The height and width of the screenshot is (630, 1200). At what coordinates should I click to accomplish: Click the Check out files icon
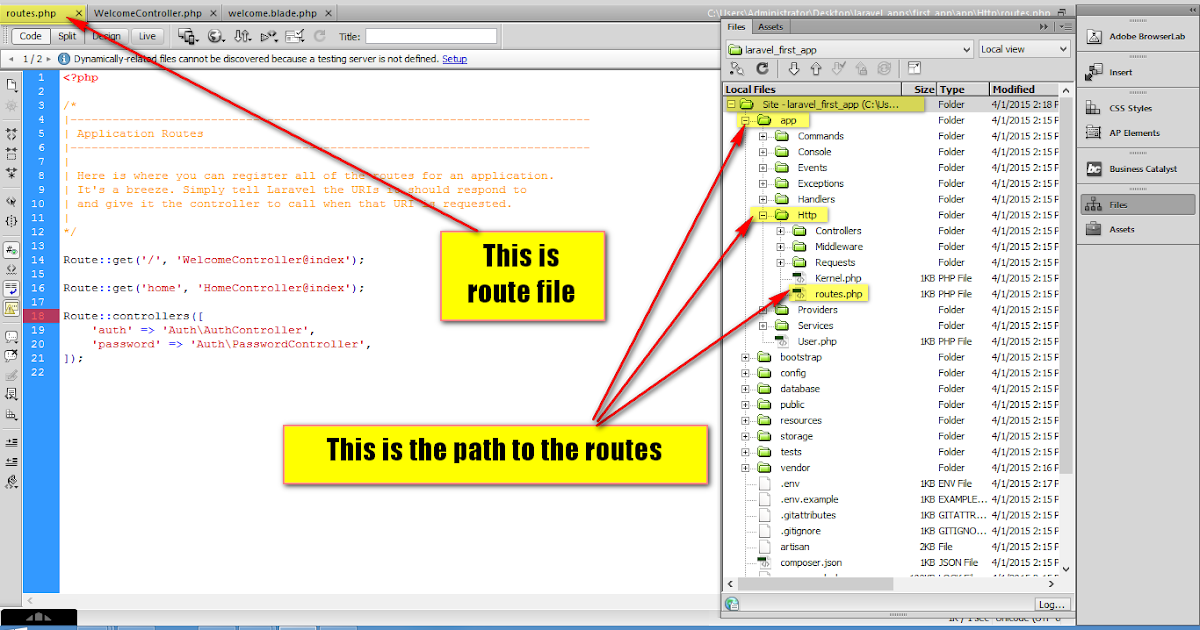point(838,68)
